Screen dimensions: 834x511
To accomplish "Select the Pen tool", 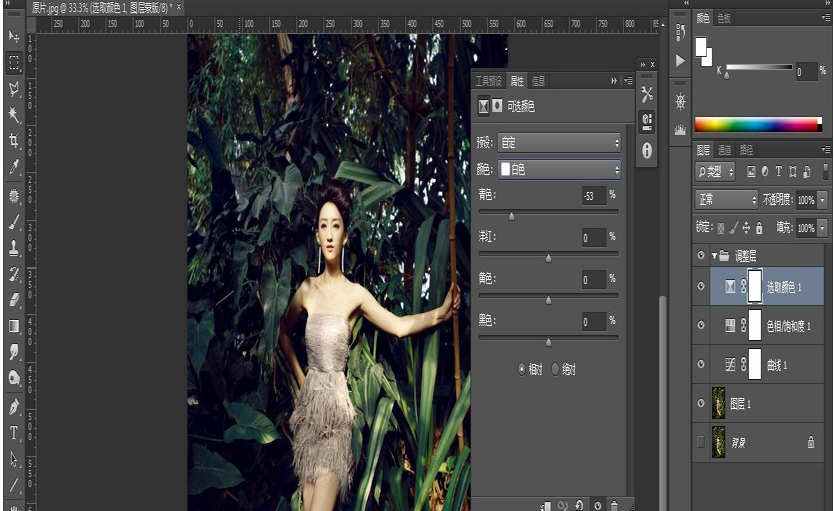I will pyautogui.click(x=14, y=407).
